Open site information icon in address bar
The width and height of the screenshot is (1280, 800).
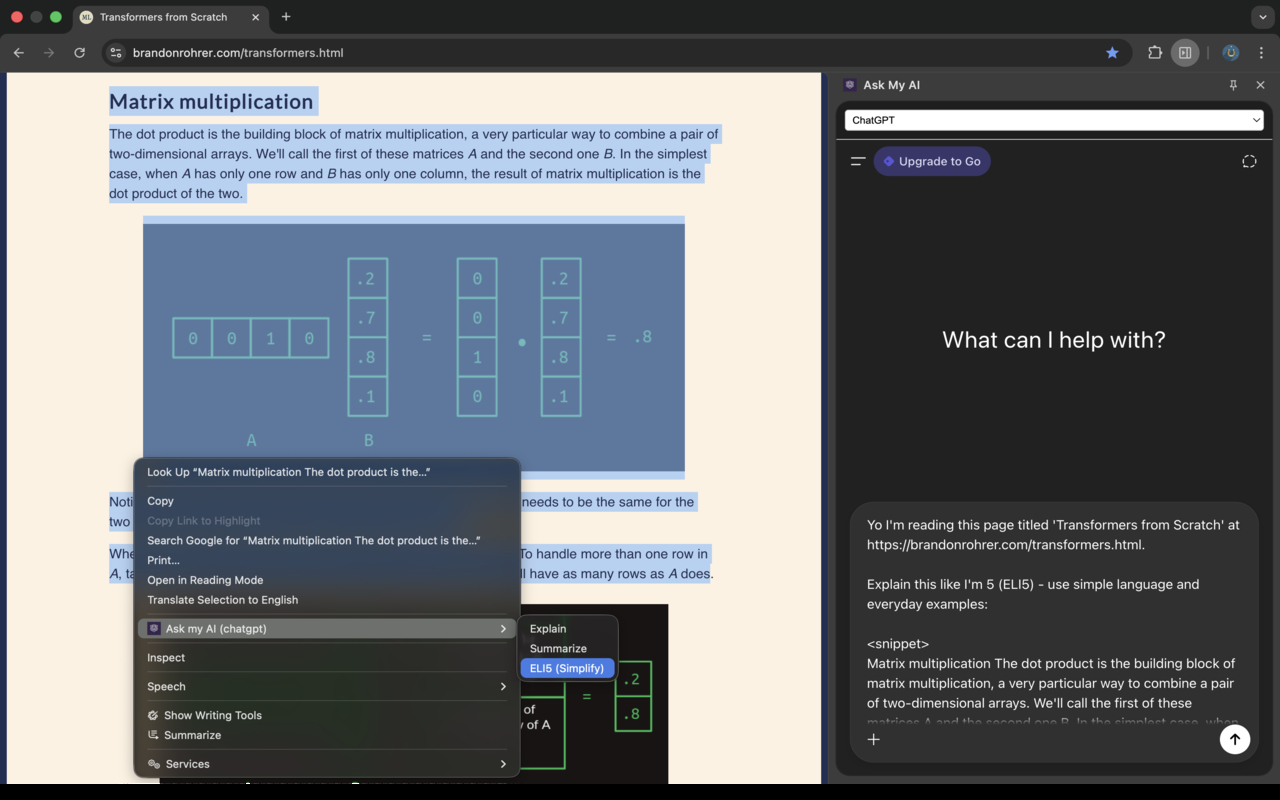click(116, 53)
